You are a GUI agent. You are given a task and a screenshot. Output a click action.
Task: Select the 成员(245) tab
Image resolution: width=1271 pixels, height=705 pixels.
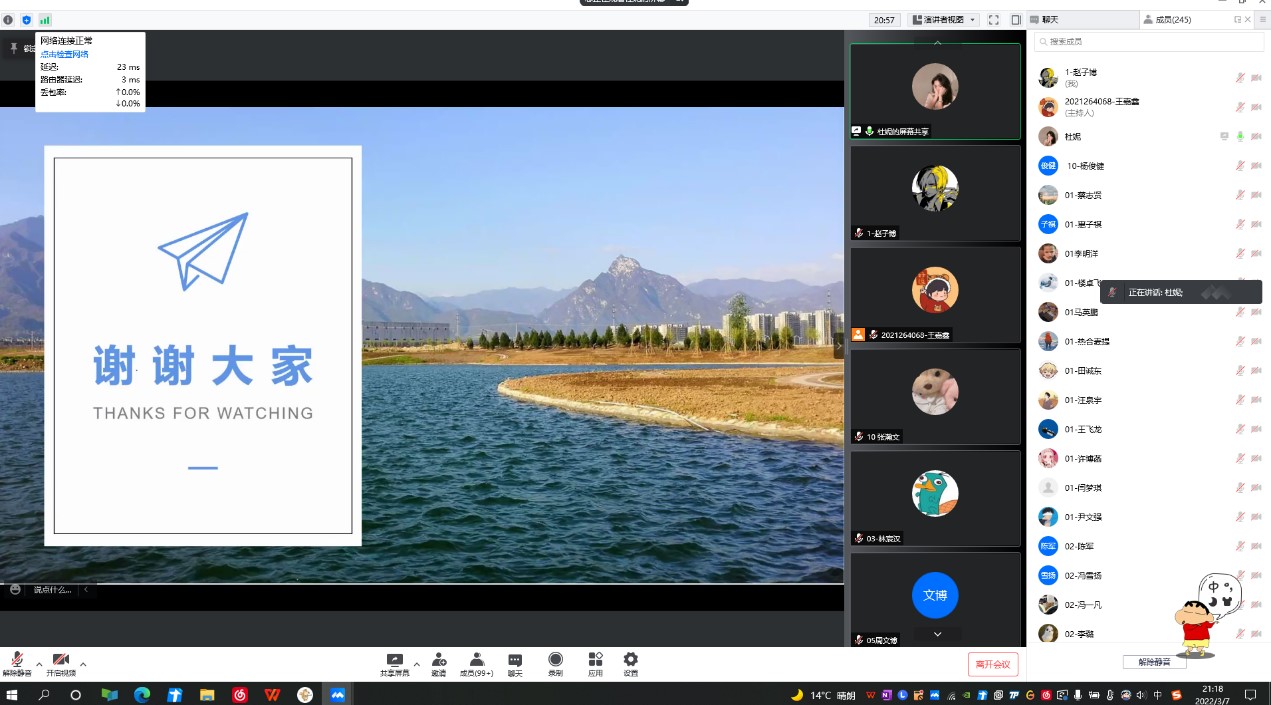pos(1172,20)
